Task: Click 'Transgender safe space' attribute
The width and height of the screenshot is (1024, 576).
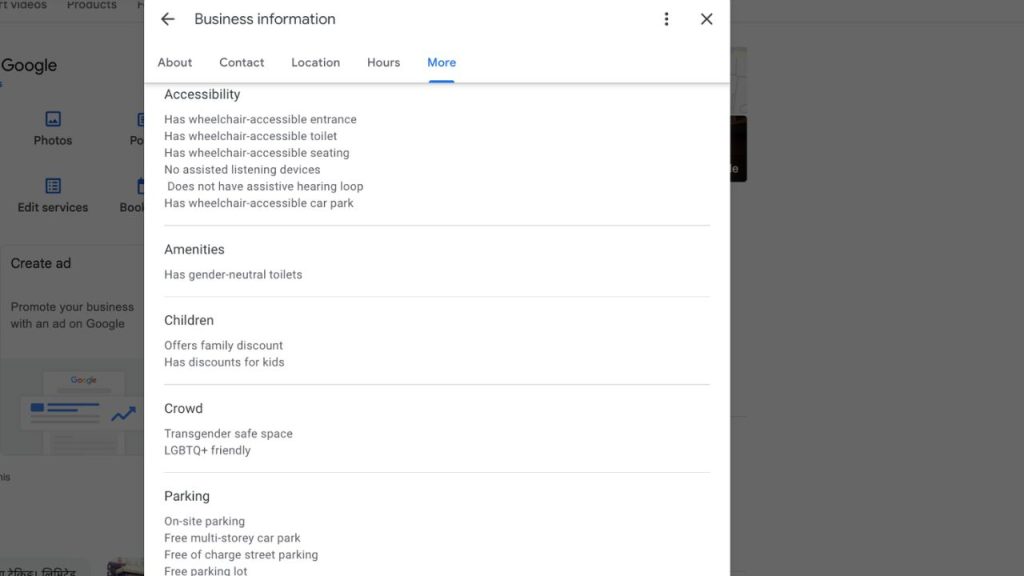Action: (x=228, y=434)
